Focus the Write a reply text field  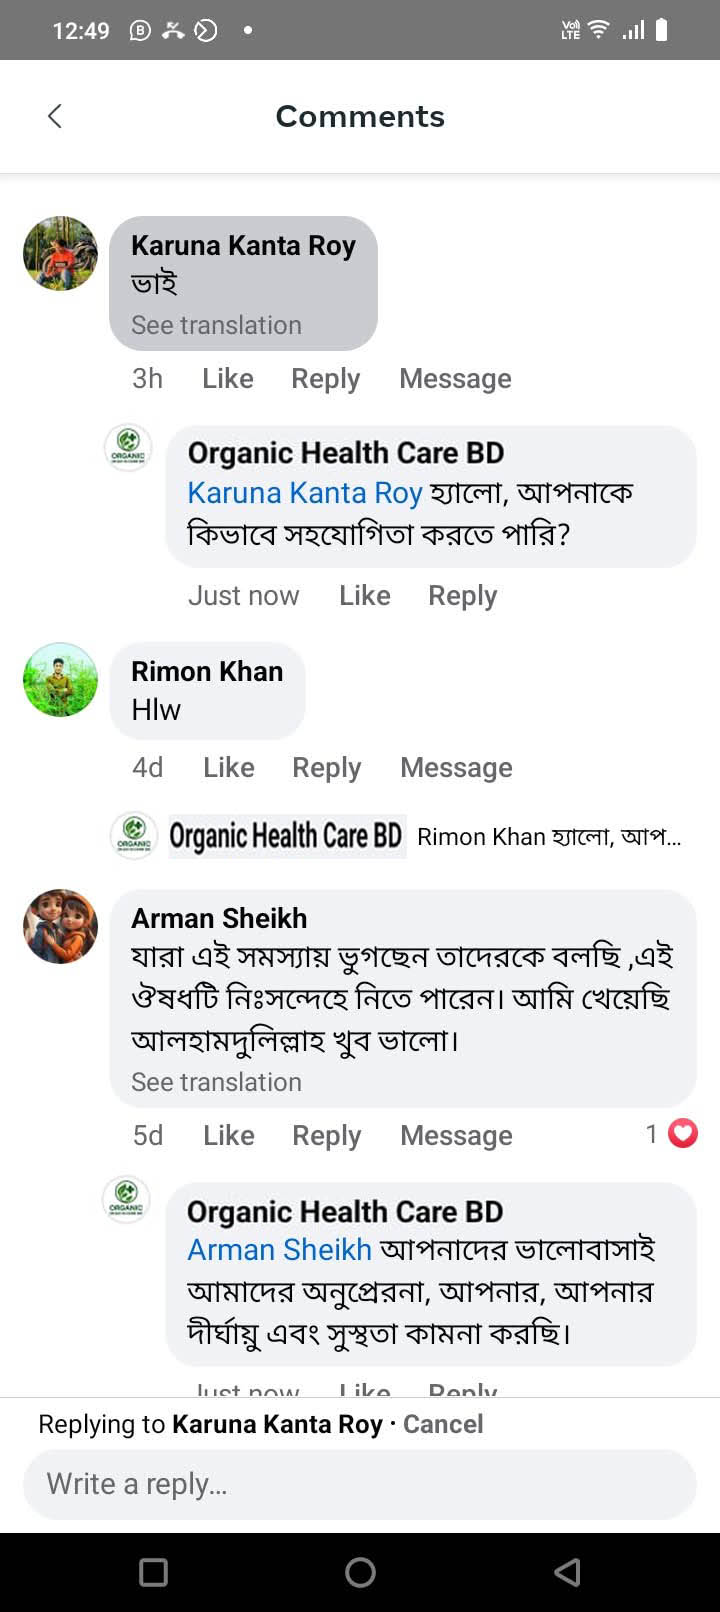360,1484
